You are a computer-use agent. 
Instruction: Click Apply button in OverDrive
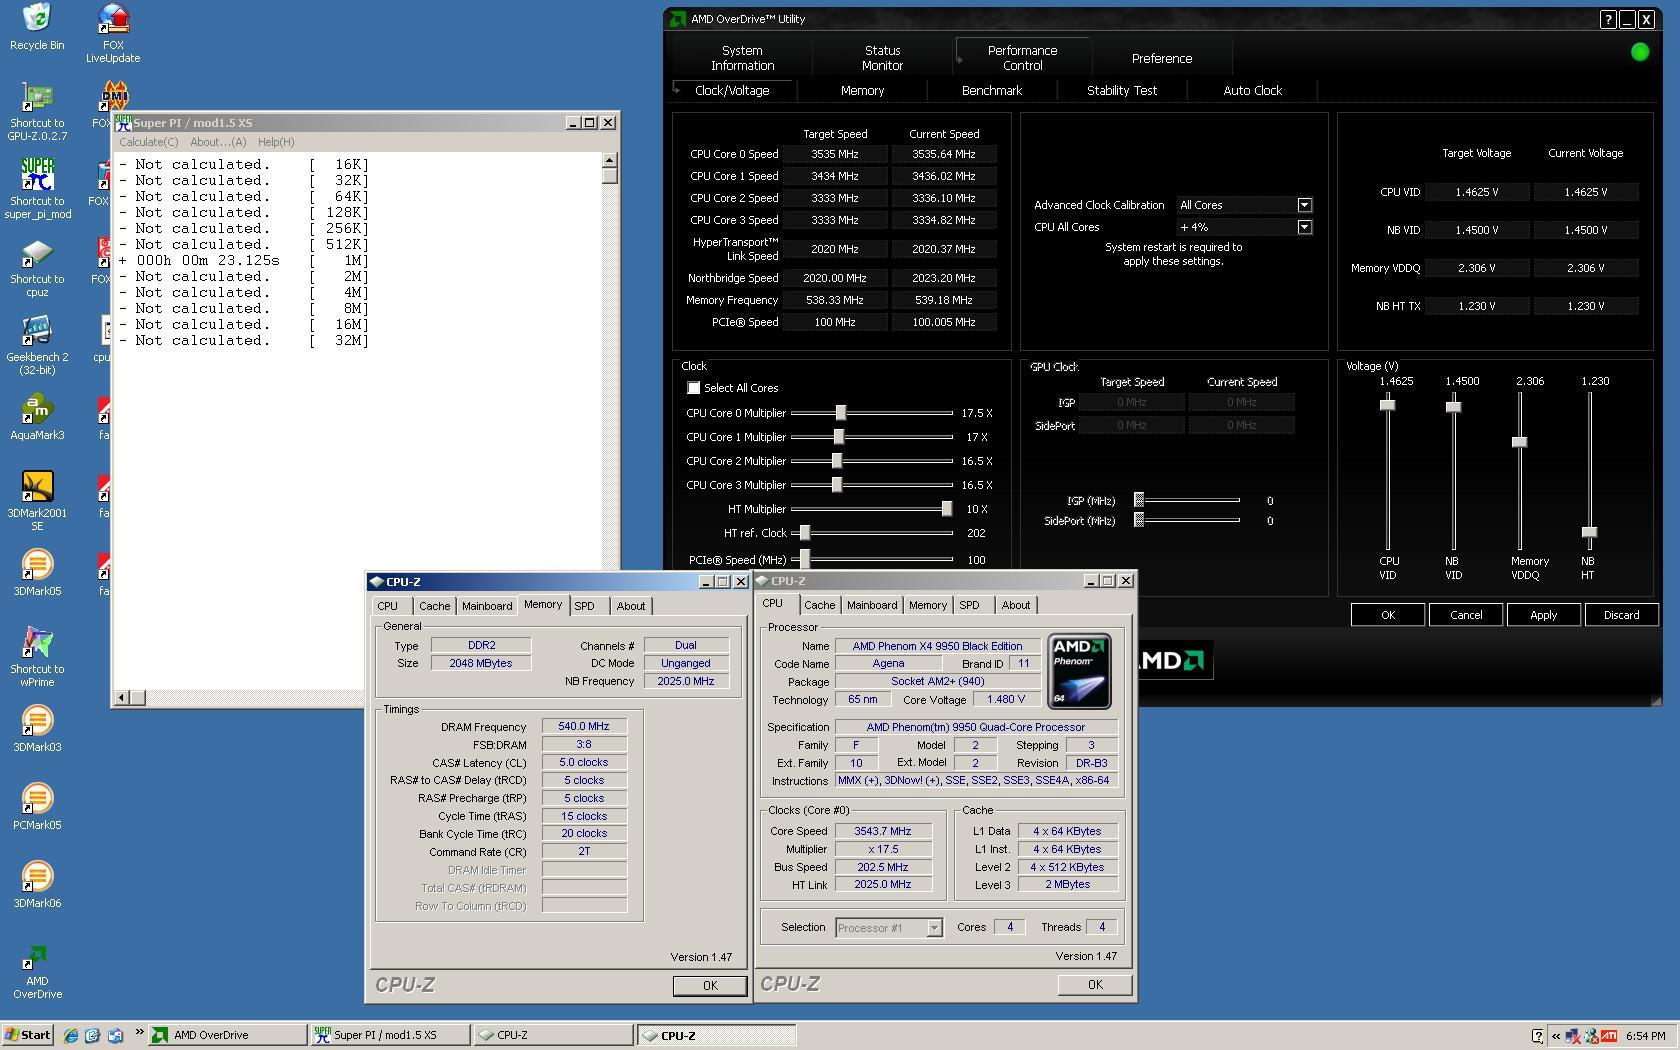coord(1543,615)
